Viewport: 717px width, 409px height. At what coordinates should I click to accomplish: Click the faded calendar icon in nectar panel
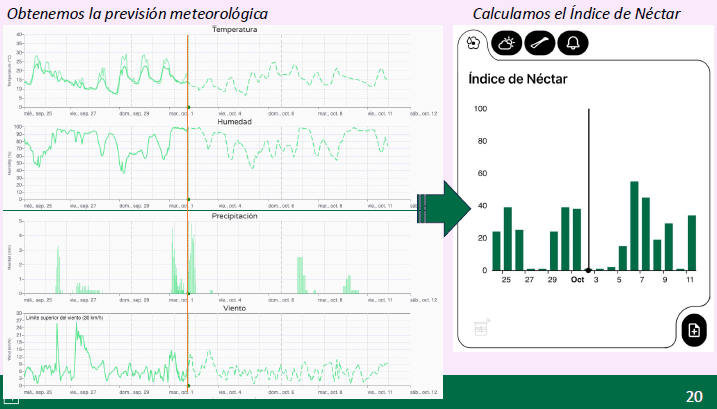tap(481, 328)
